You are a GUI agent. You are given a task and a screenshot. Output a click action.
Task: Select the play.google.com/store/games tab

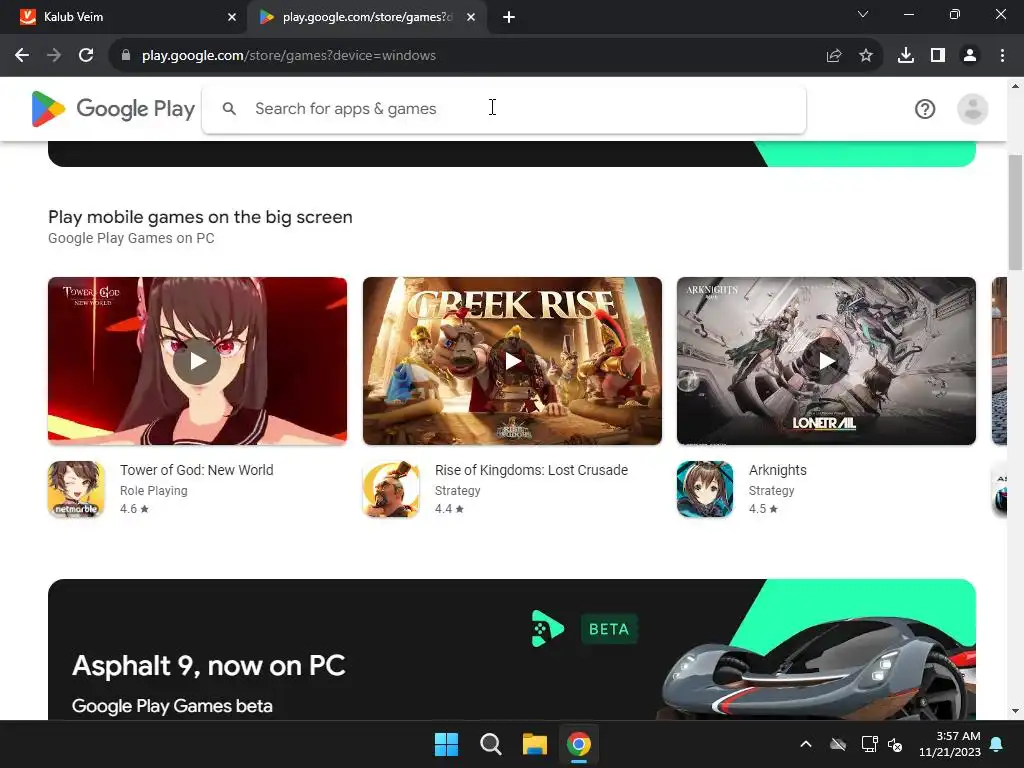(x=367, y=17)
